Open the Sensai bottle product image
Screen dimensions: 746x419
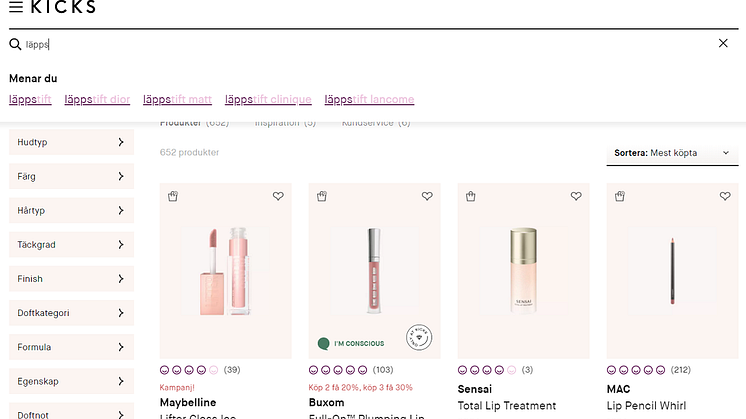point(523,271)
